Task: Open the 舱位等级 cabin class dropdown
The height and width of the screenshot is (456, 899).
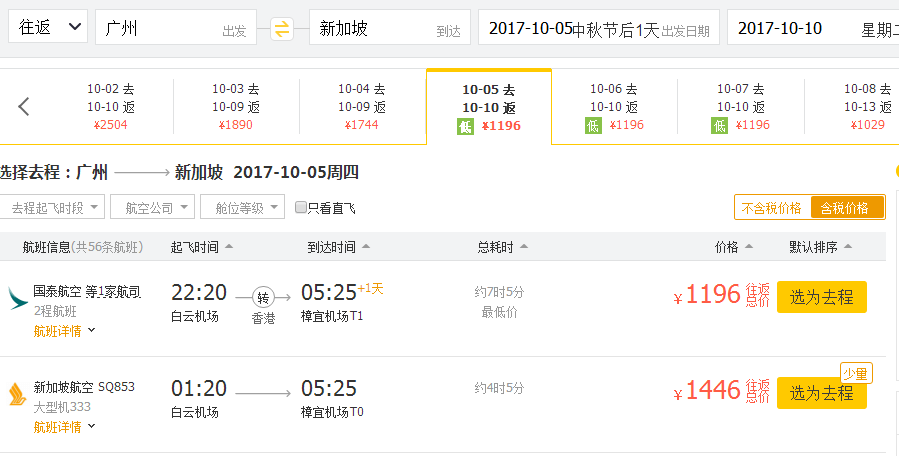Action: click(x=243, y=207)
